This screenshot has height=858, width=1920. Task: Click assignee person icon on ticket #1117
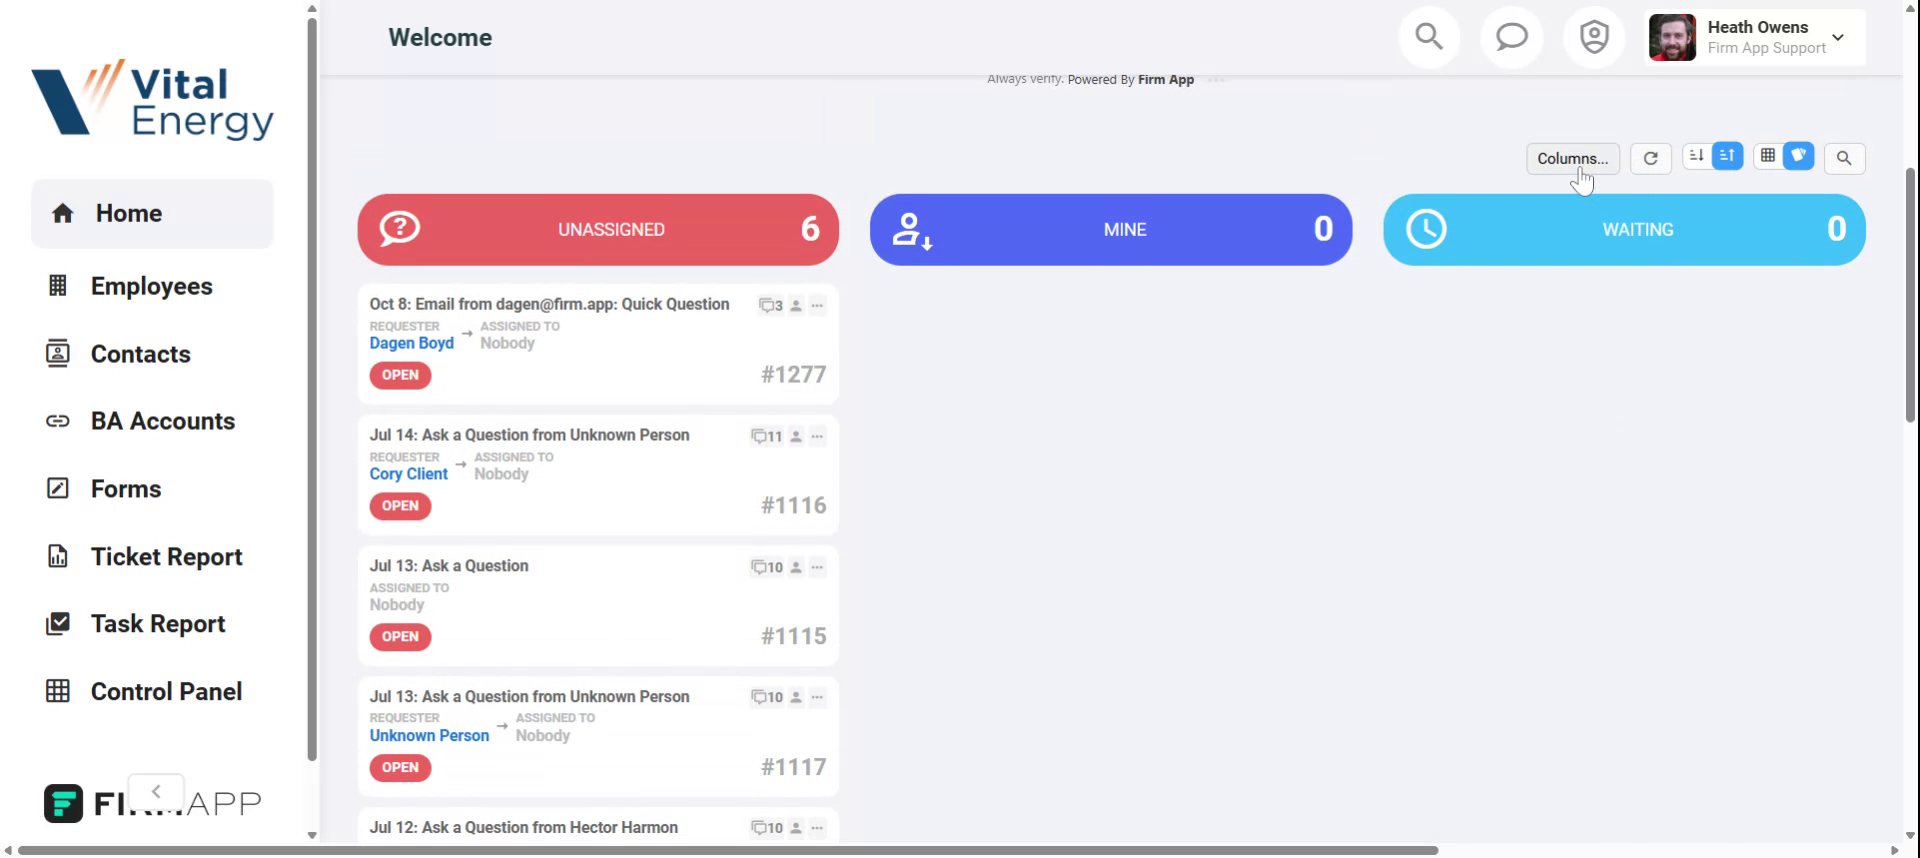point(796,697)
